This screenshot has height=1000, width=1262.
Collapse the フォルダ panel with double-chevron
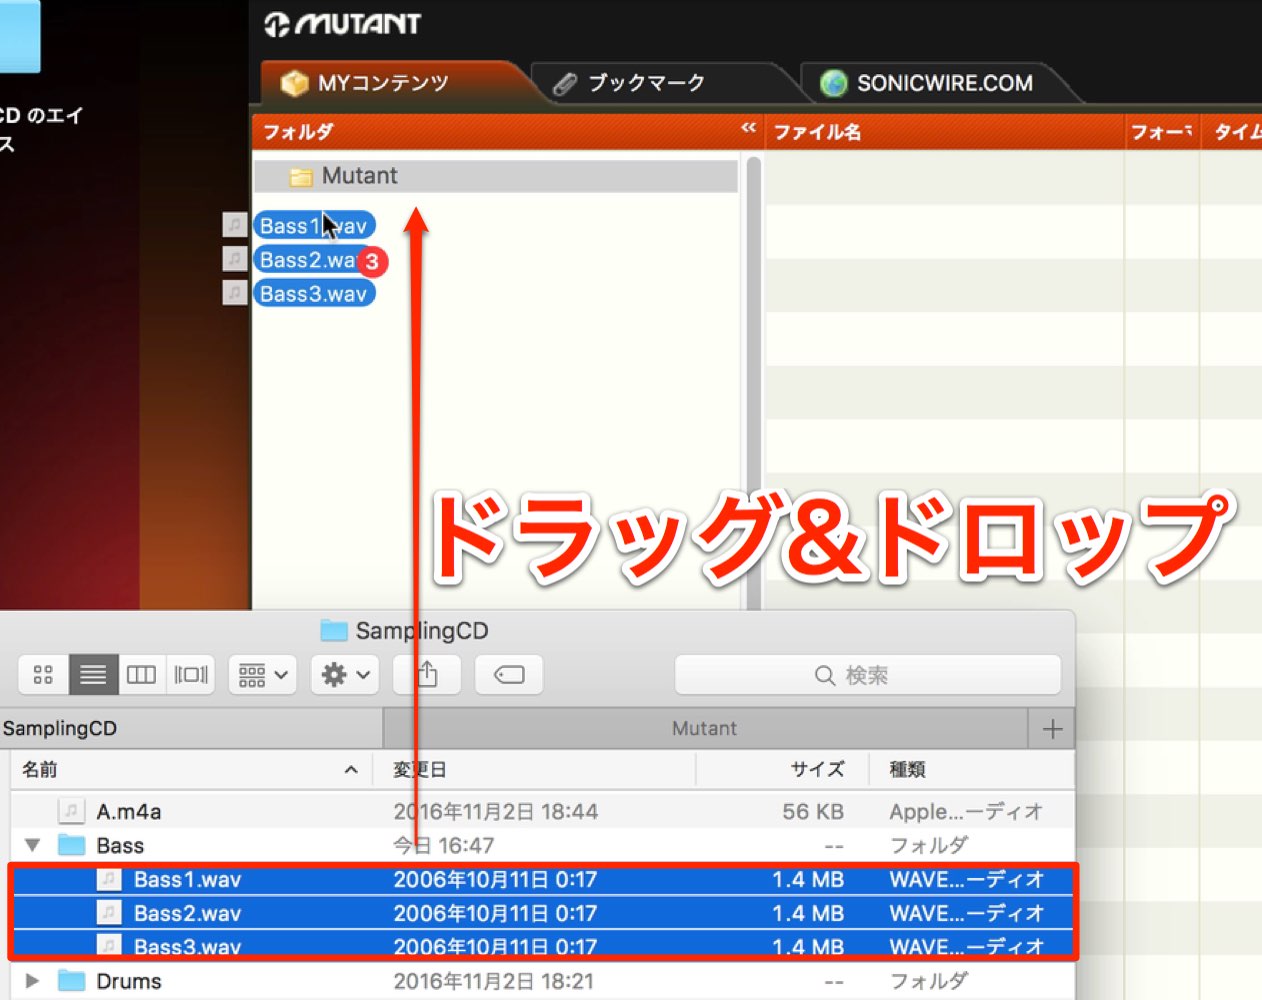coord(748,128)
